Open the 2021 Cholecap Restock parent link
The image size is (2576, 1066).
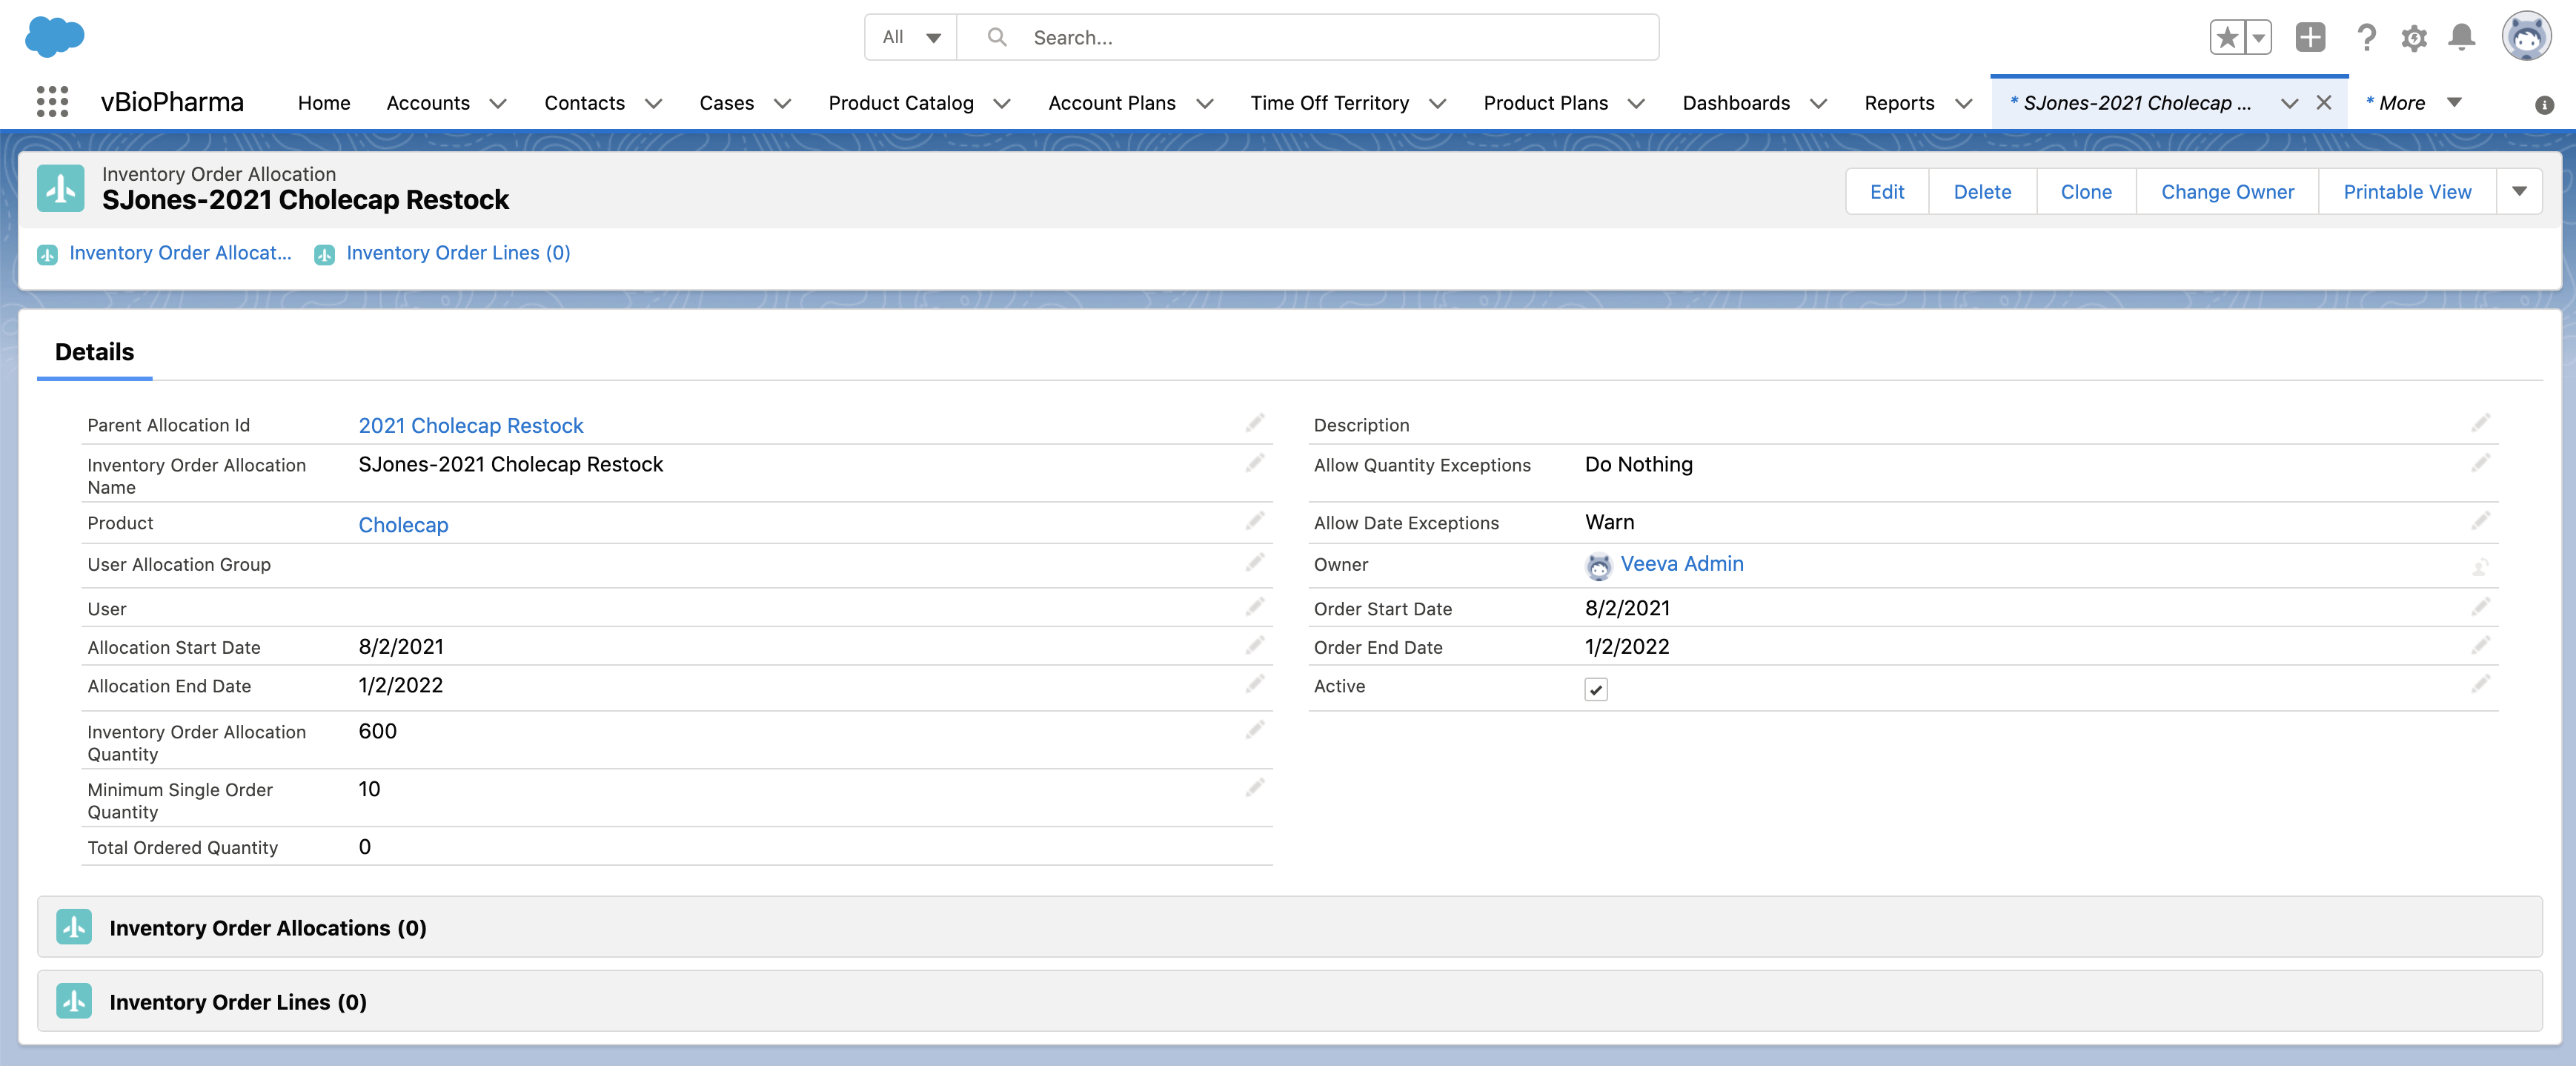(470, 425)
